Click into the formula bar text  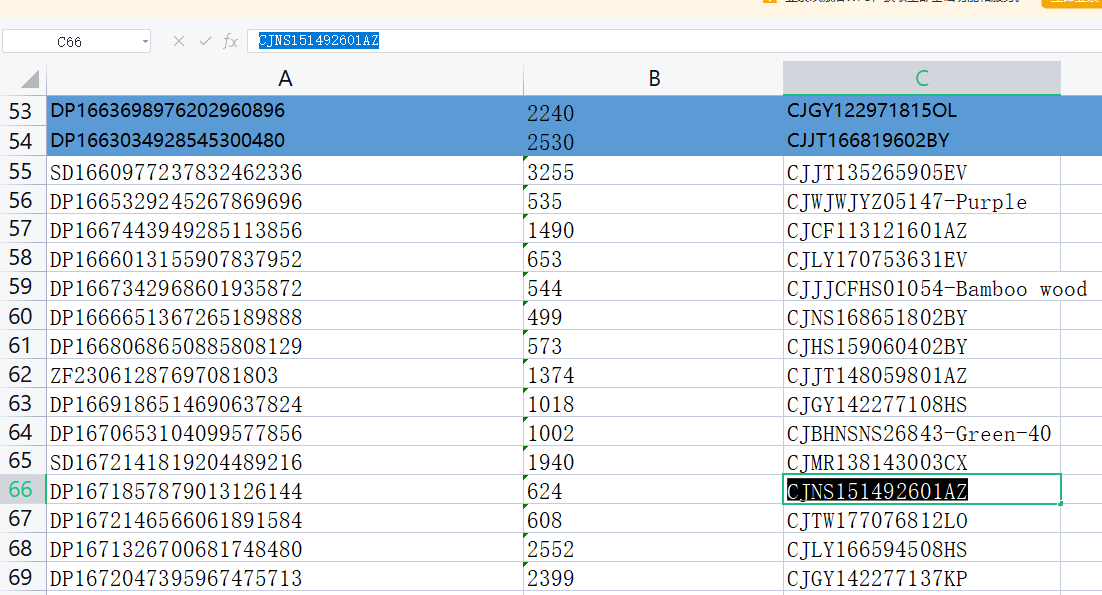pyautogui.click(x=600, y=41)
